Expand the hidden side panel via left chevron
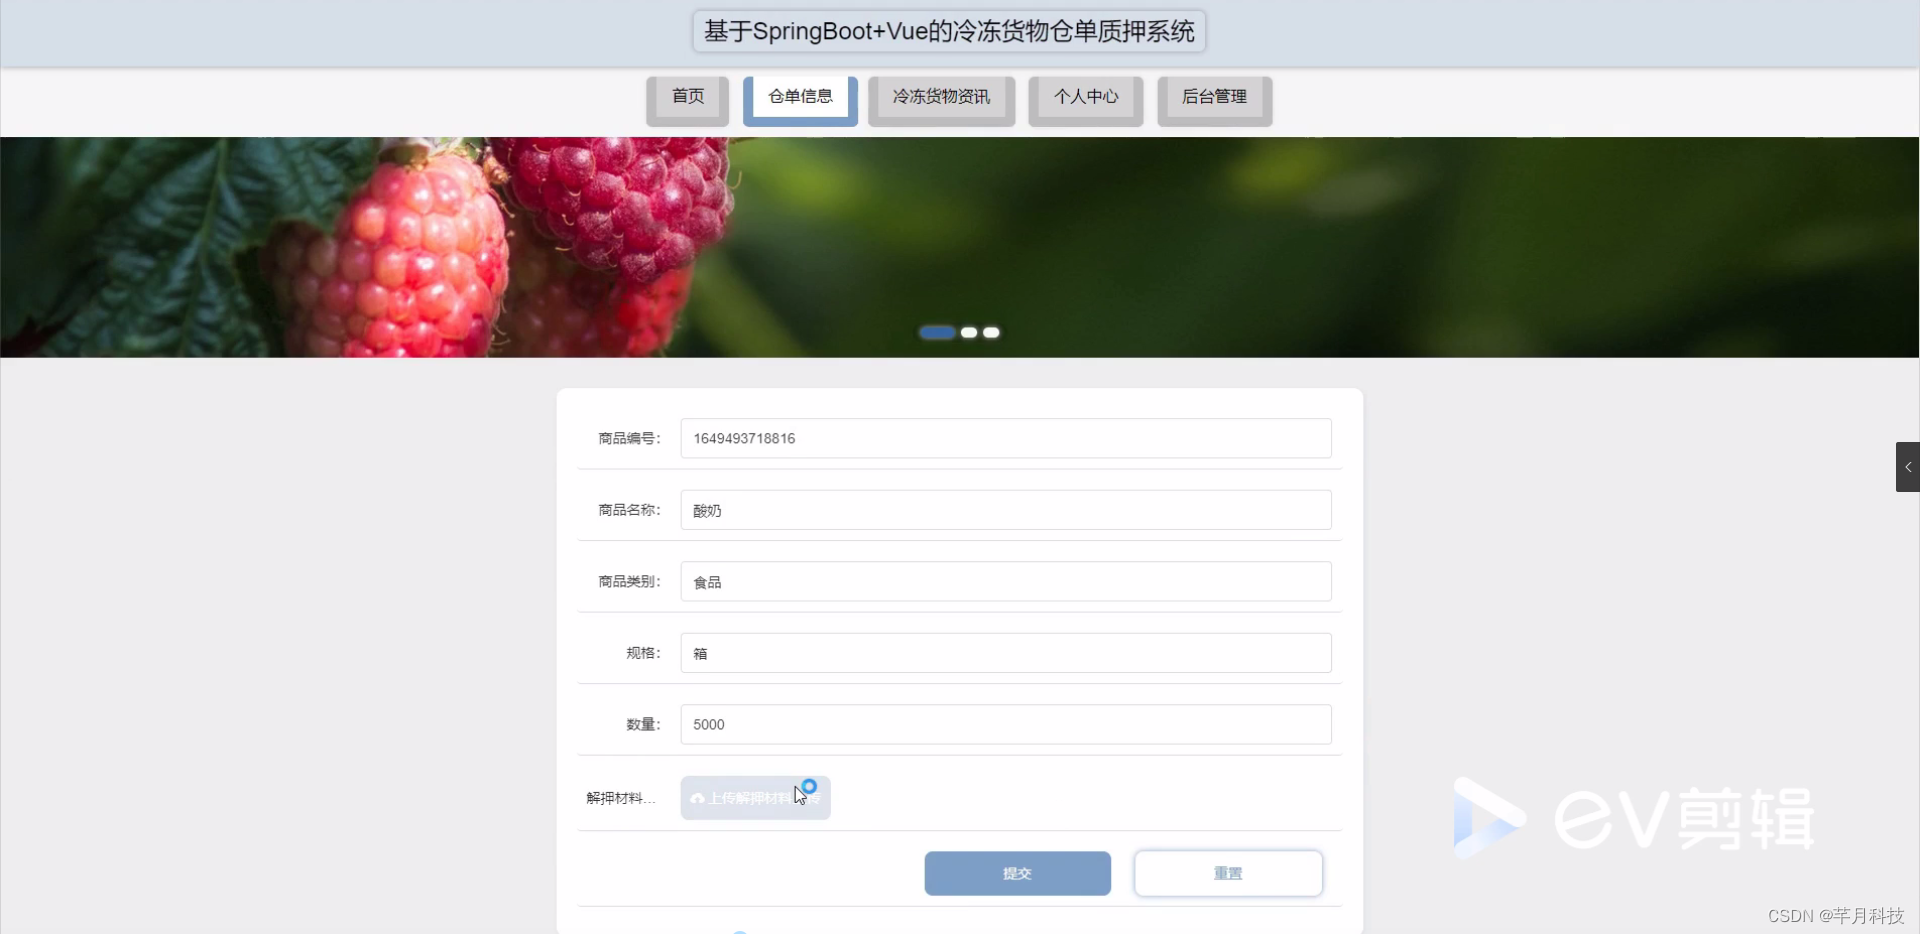 1907,466
